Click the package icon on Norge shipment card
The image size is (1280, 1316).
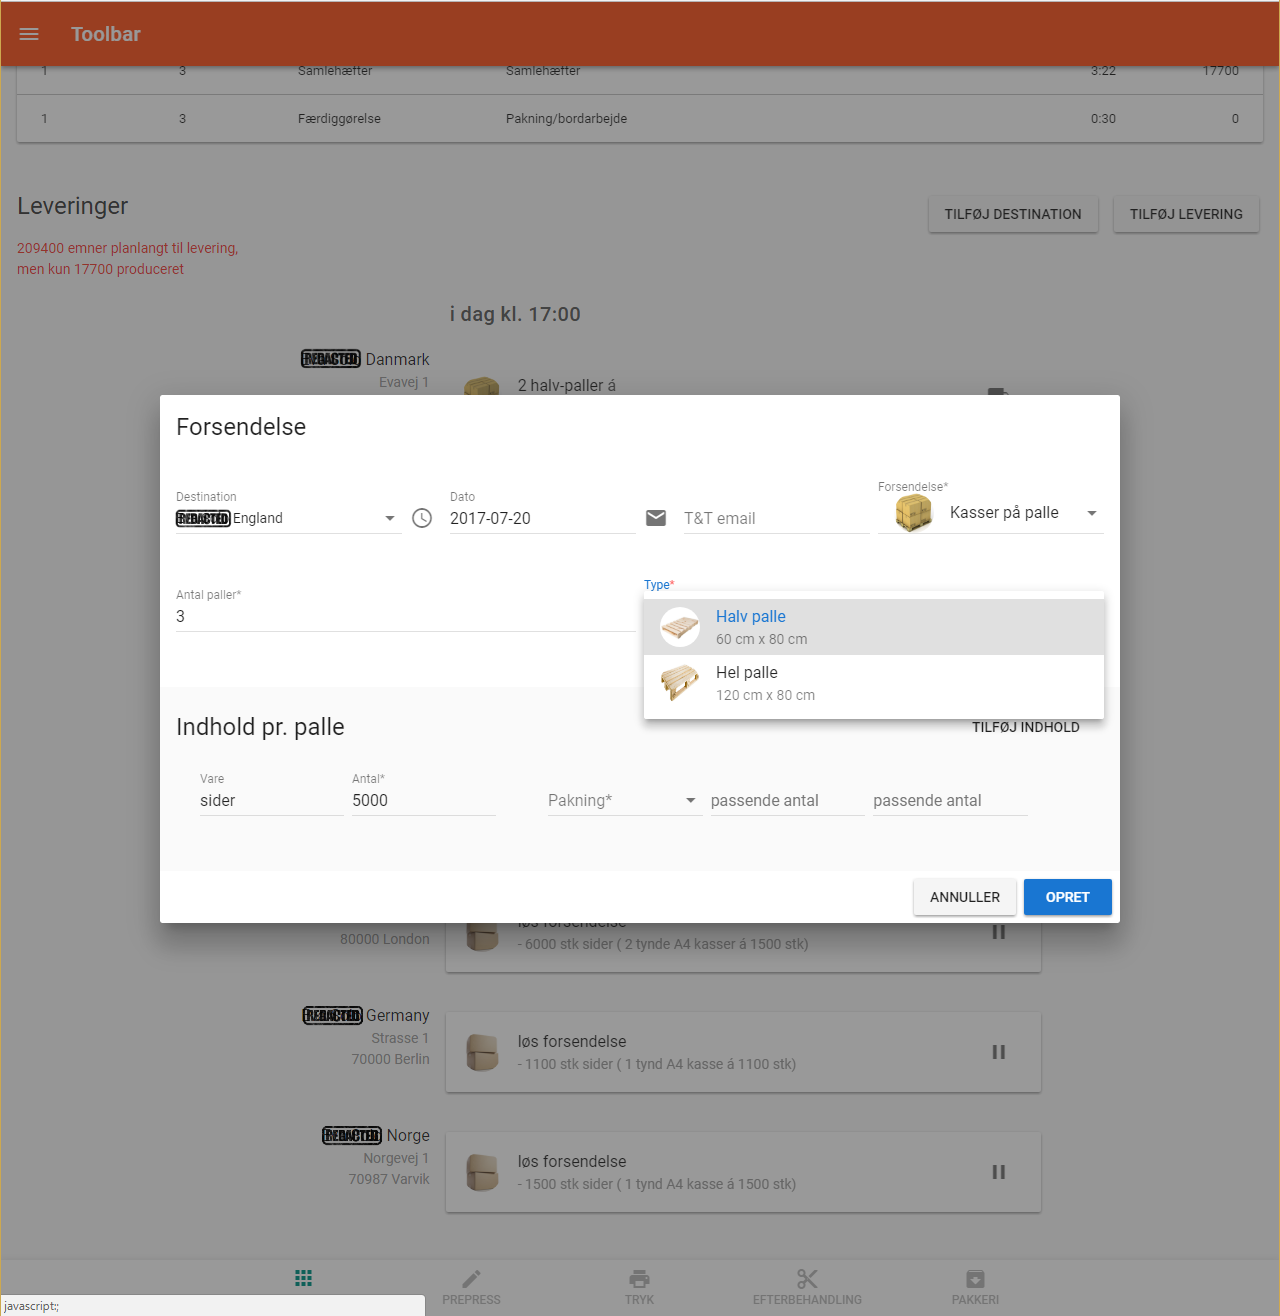482,1172
